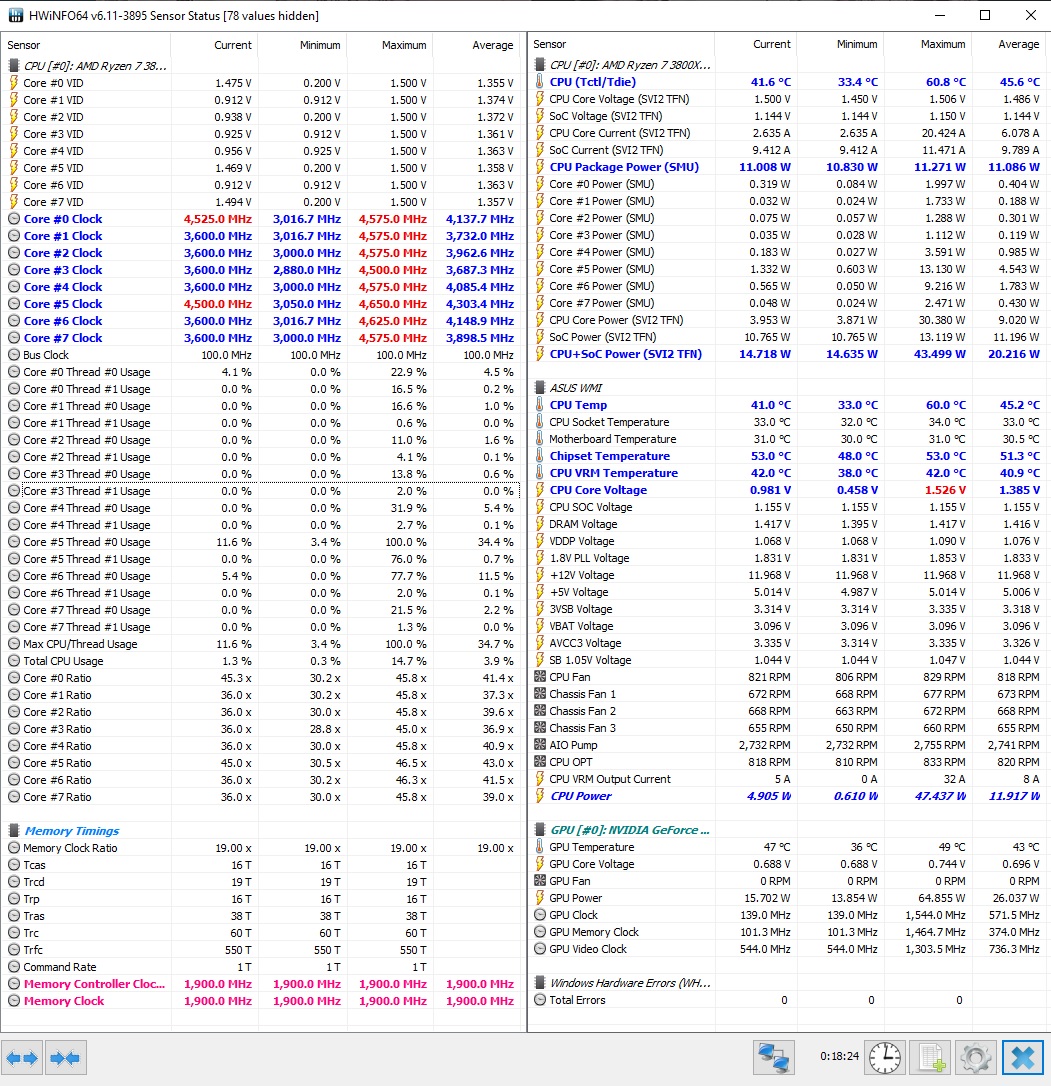The height and width of the screenshot is (1086, 1051).
Task: Select the DRAM Voltage row
Action: pyautogui.click(x=788, y=524)
